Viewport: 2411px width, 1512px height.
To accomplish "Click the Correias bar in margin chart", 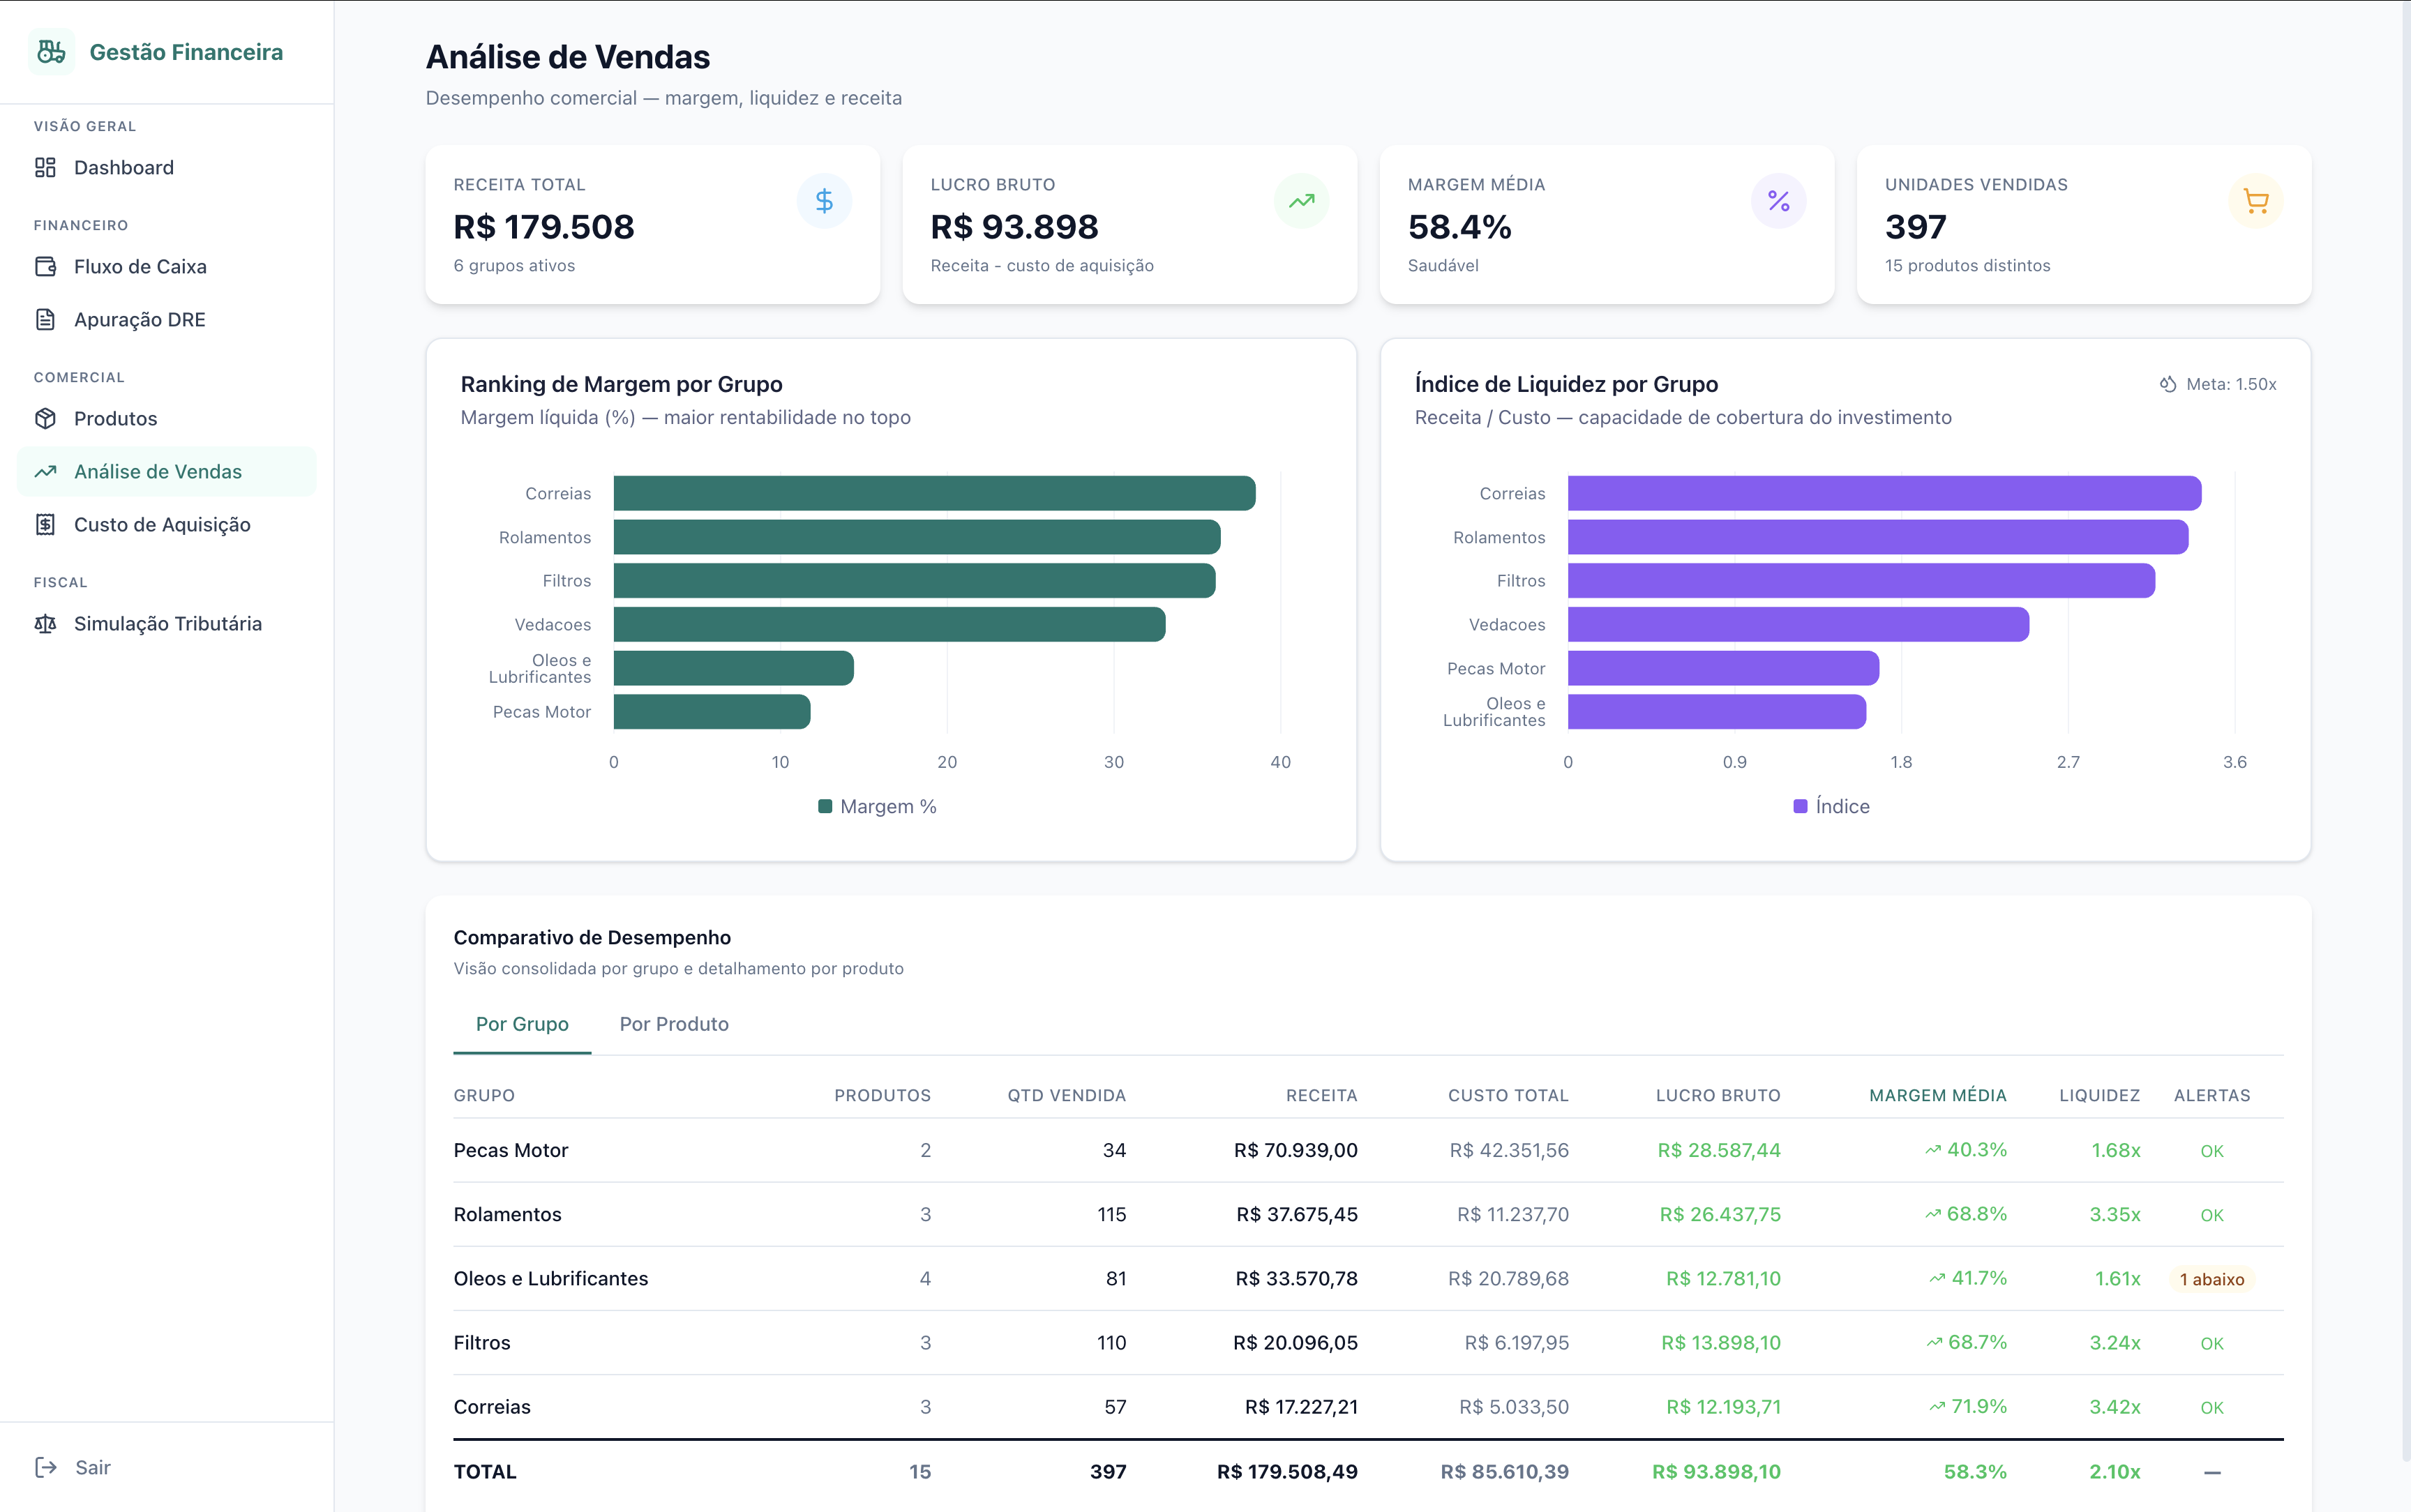I will [934, 493].
